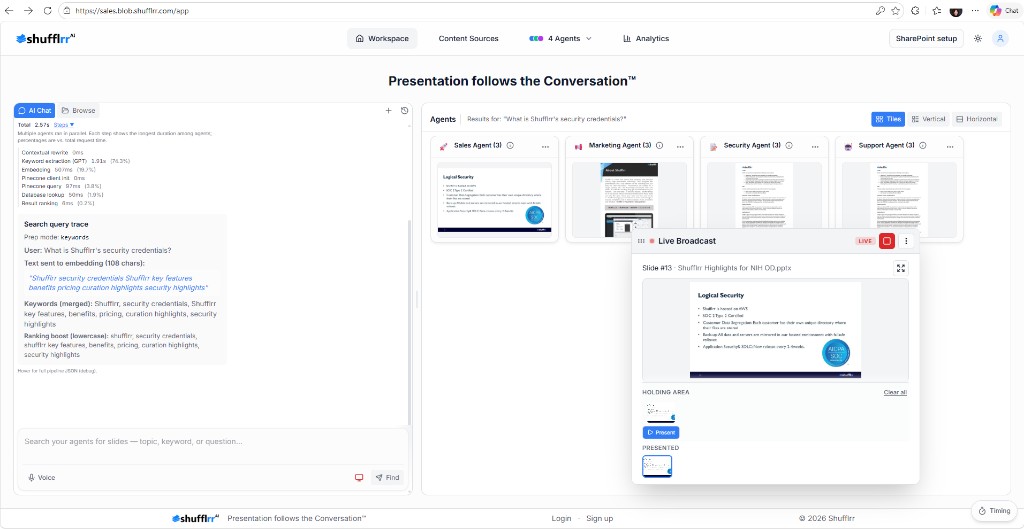Open browser password key icon
Viewport: 1024px width, 529px height.
tap(880, 11)
